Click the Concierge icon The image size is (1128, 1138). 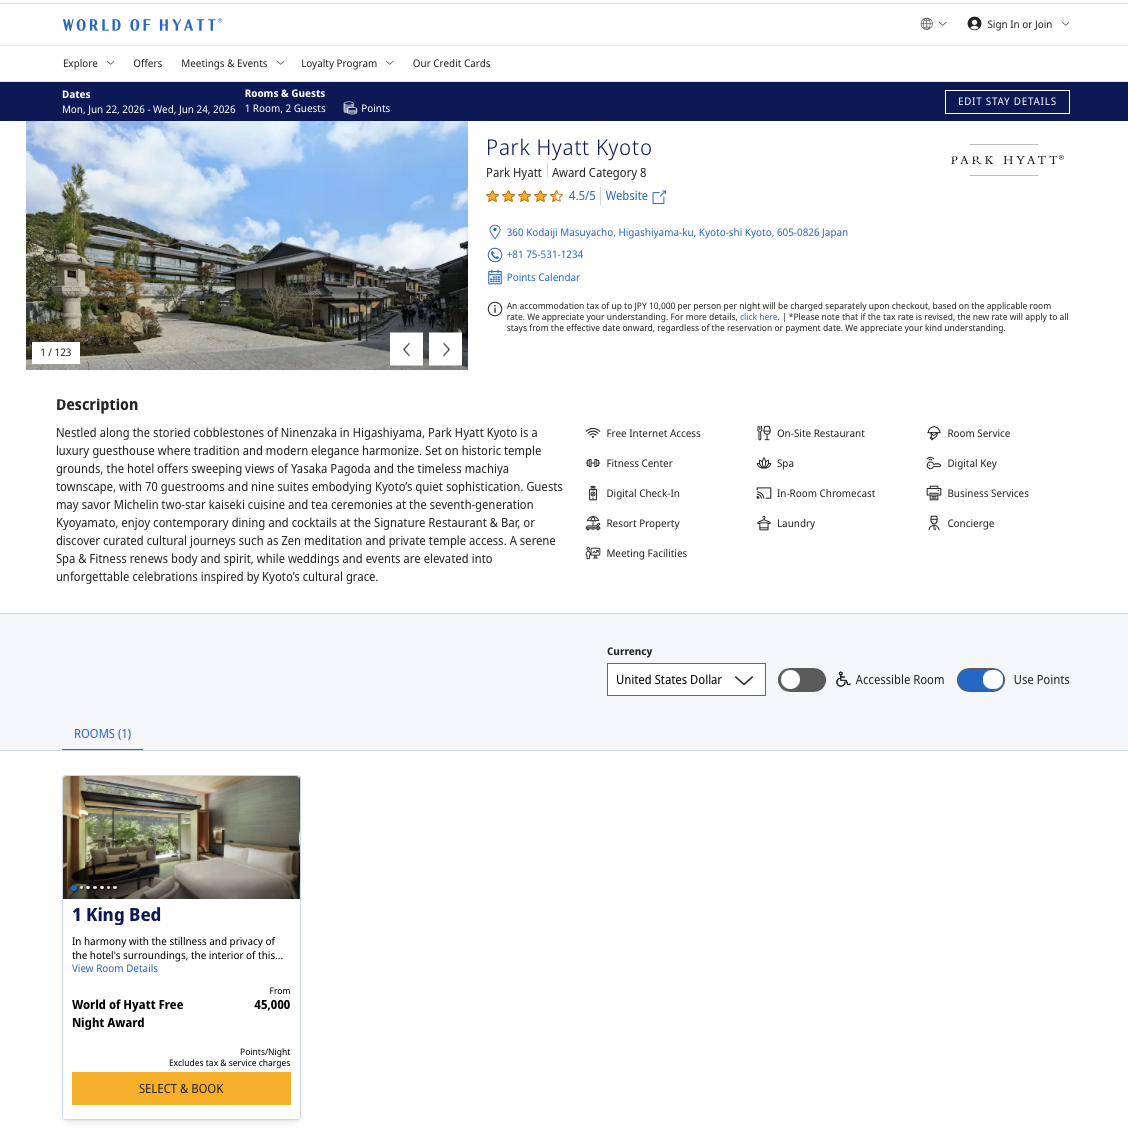coord(934,523)
